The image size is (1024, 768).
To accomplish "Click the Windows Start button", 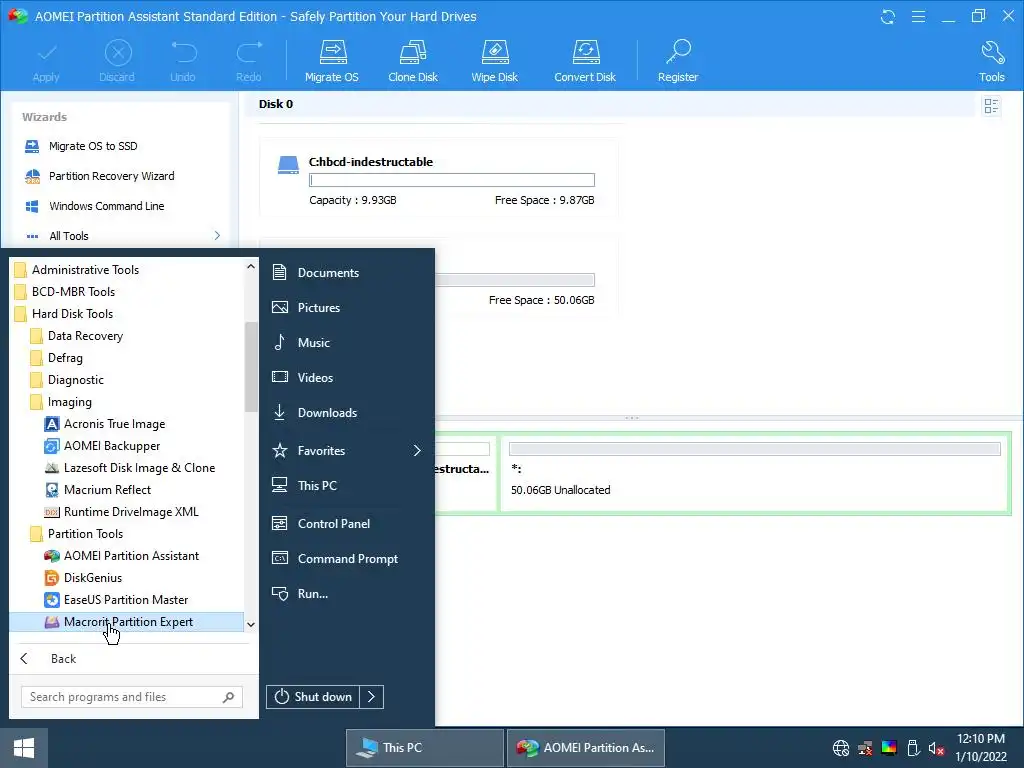I will coord(24,748).
